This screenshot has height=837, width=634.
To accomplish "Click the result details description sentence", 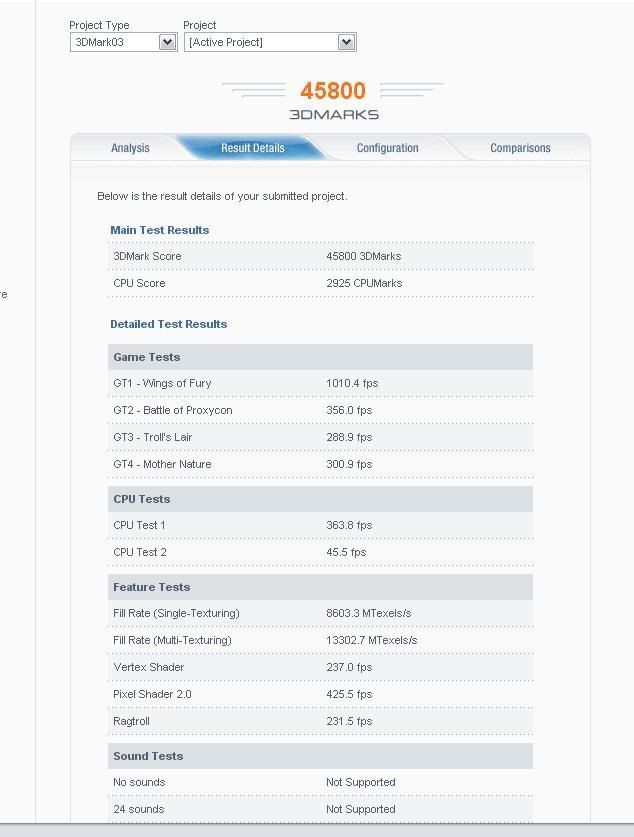I will click(x=222, y=196).
